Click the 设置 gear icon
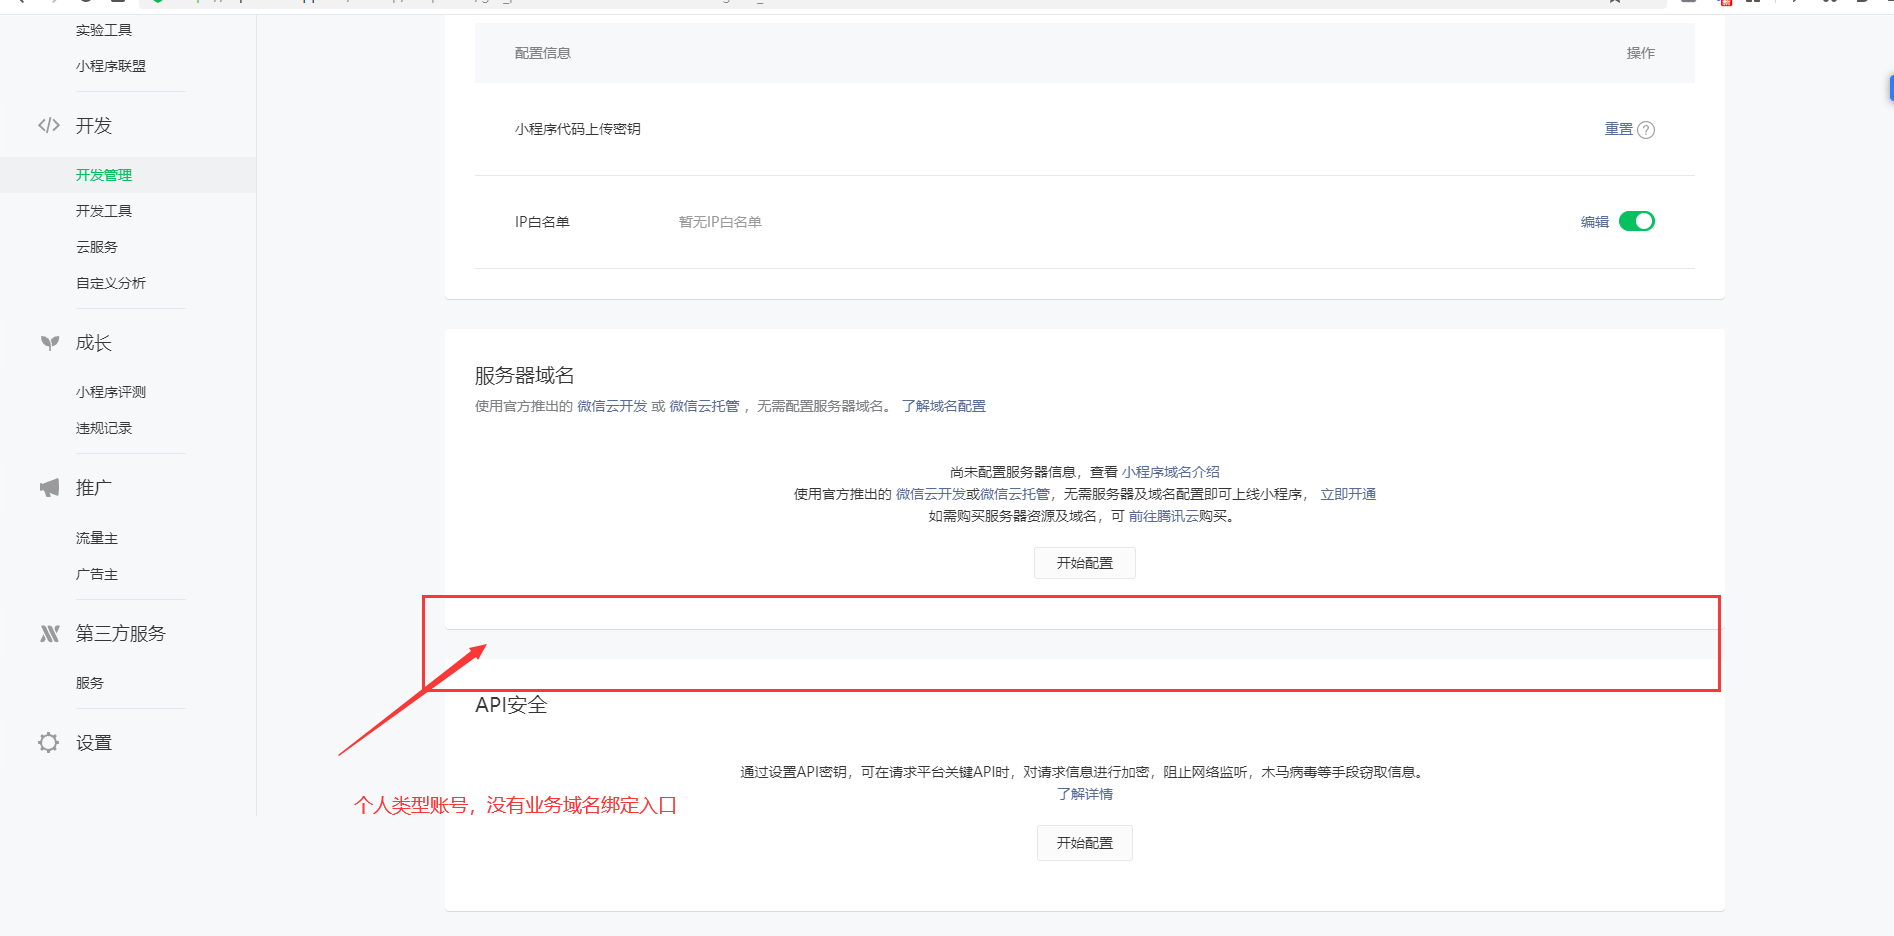The width and height of the screenshot is (1894, 936). pyautogui.click(x=49, y=743)
